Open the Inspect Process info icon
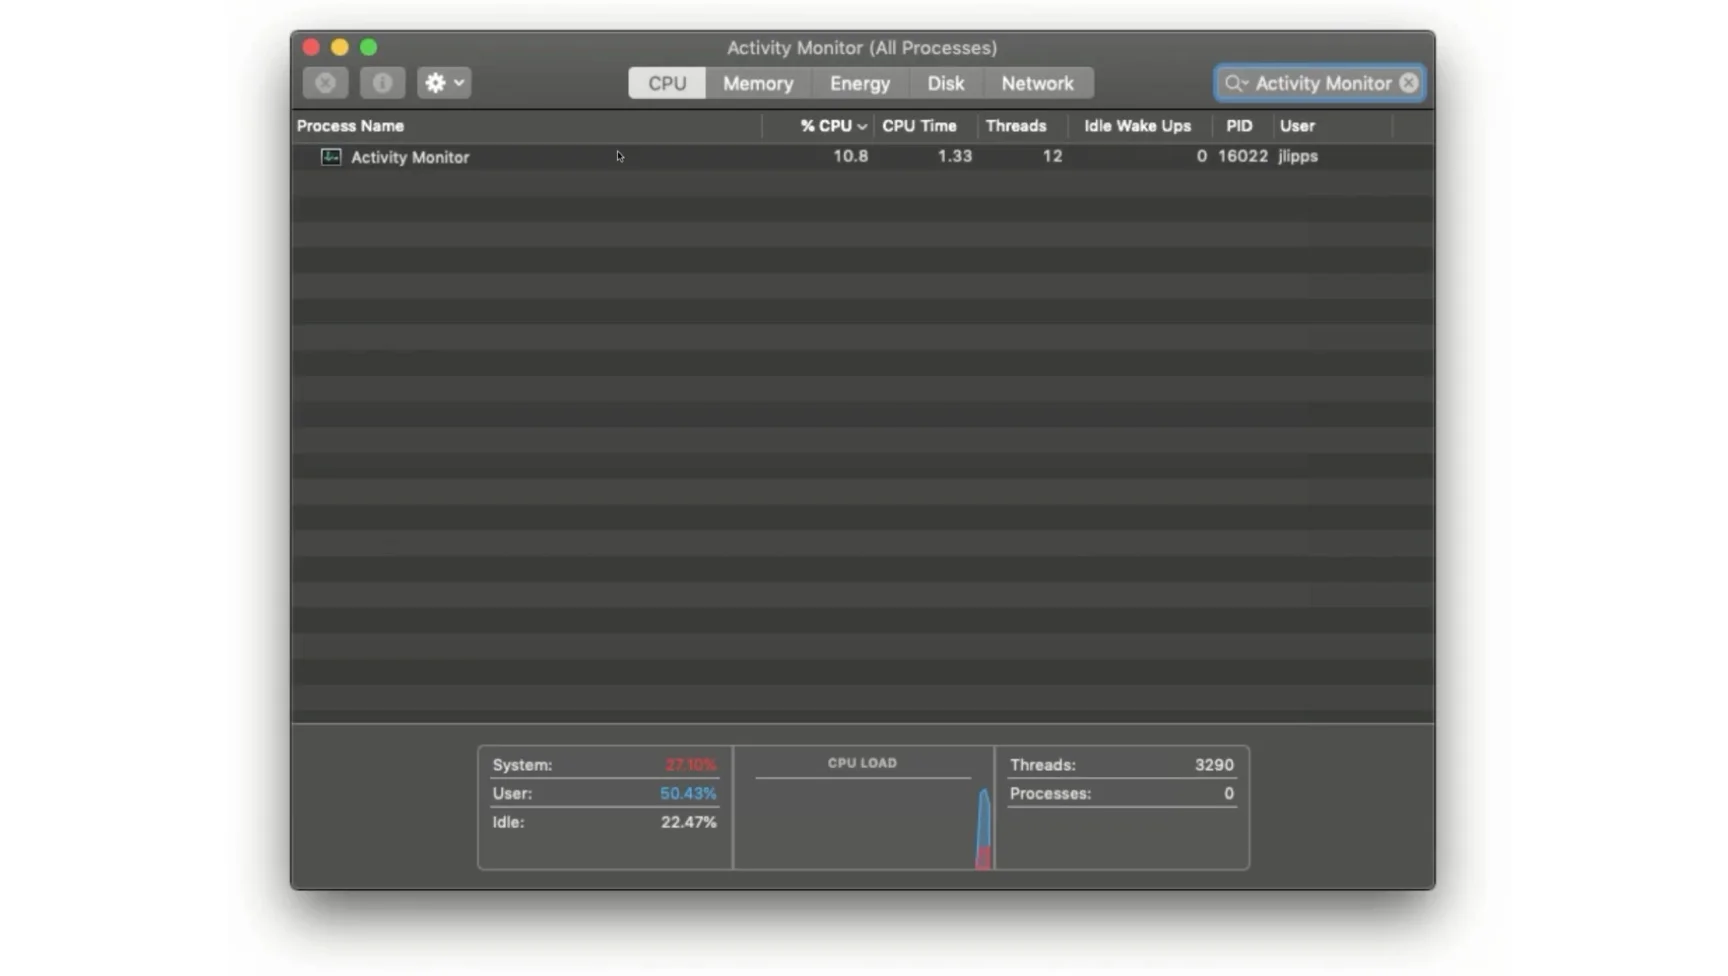This screenshot has width=1728, height=976. click(381, 83)
